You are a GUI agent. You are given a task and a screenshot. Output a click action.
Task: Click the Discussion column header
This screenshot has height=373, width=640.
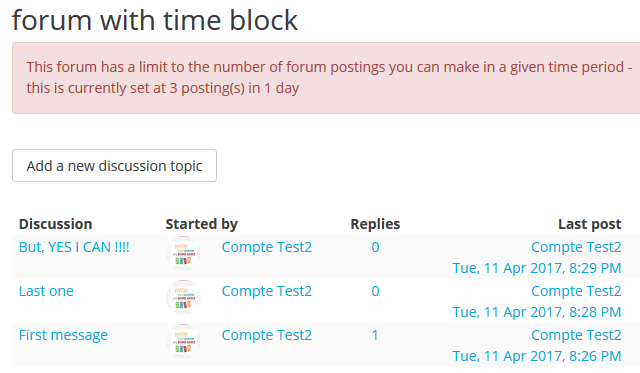click(56, 224)
